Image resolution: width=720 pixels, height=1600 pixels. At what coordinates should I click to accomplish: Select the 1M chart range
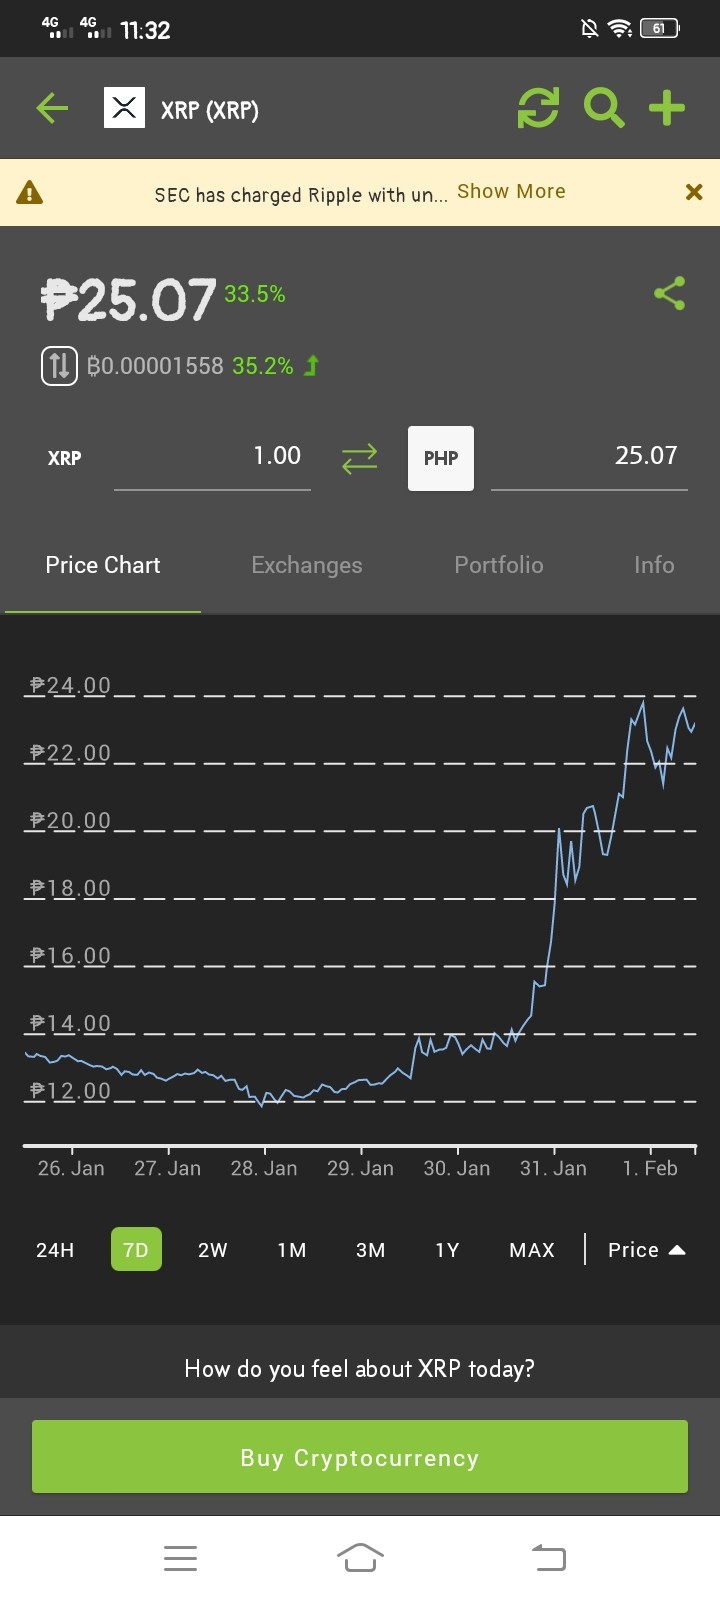[292, 1250]
